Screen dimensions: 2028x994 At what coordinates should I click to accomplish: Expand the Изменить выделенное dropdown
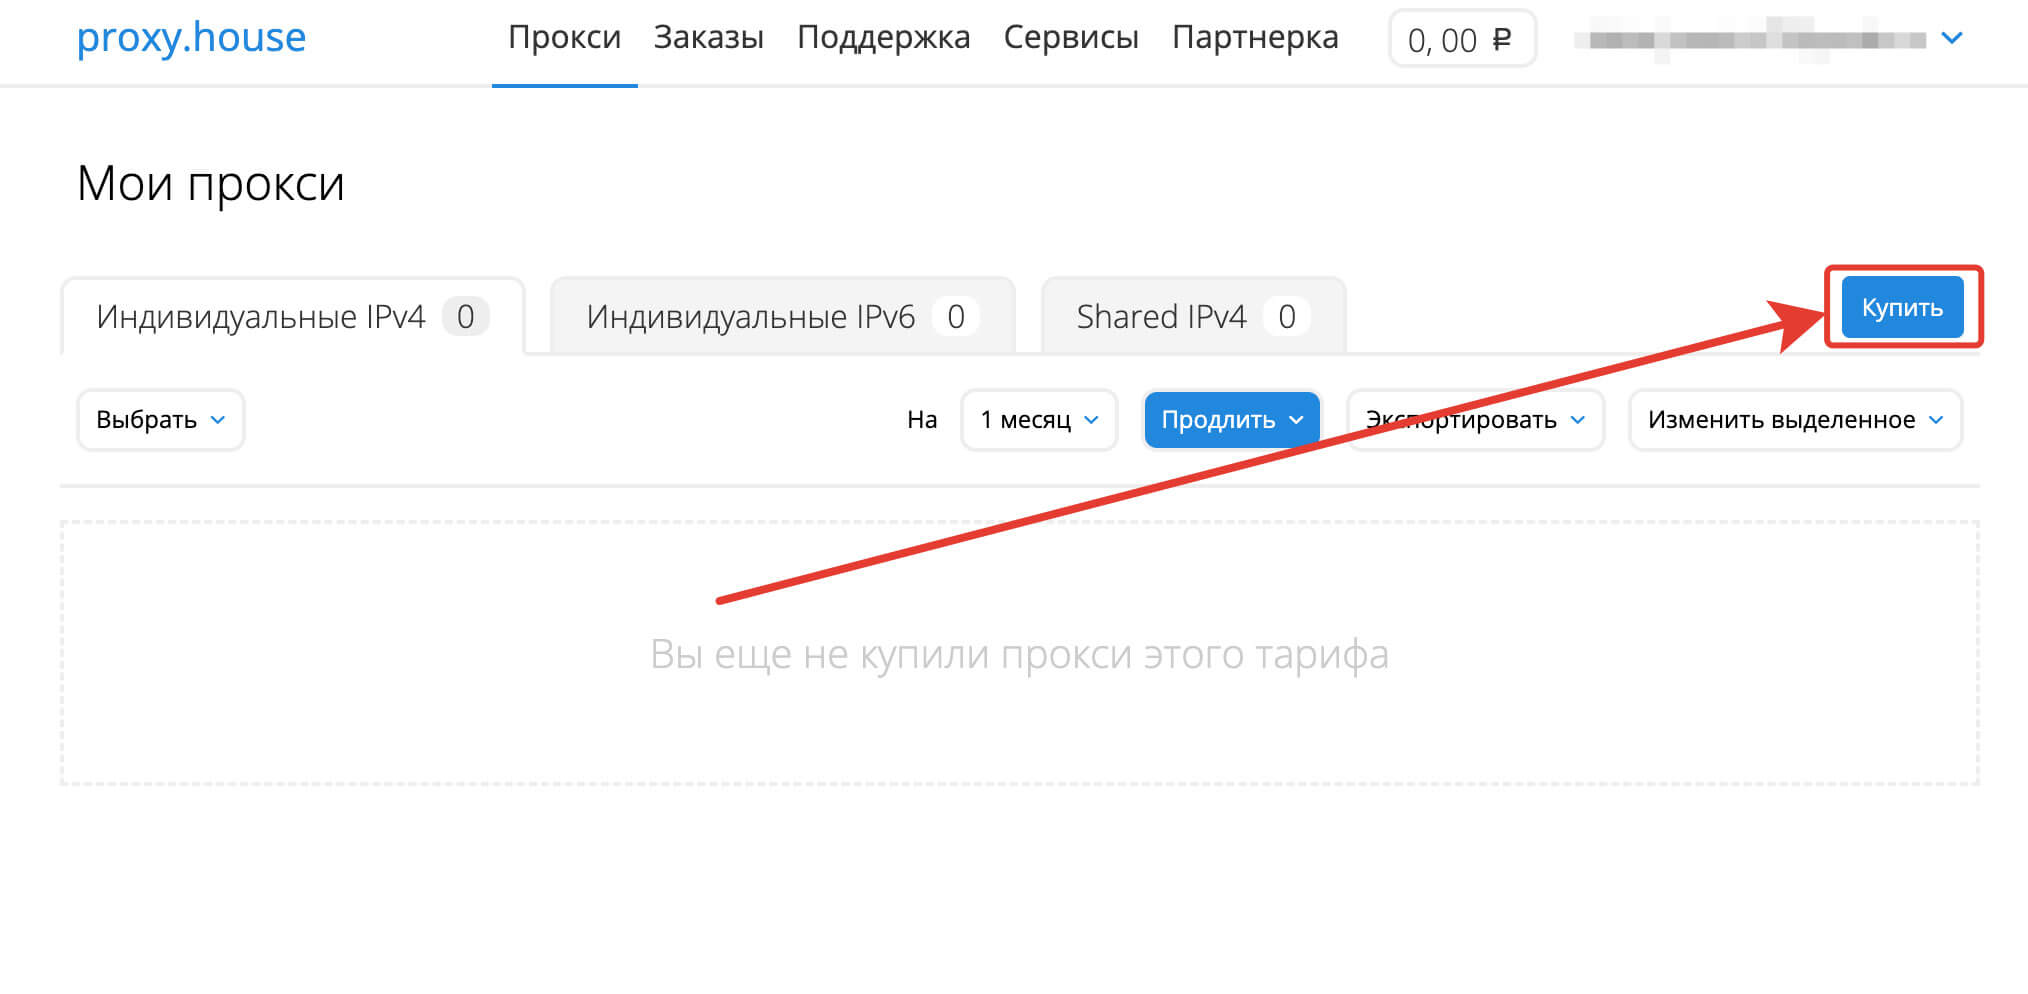pyautogui.click(x=1795, y=420)
